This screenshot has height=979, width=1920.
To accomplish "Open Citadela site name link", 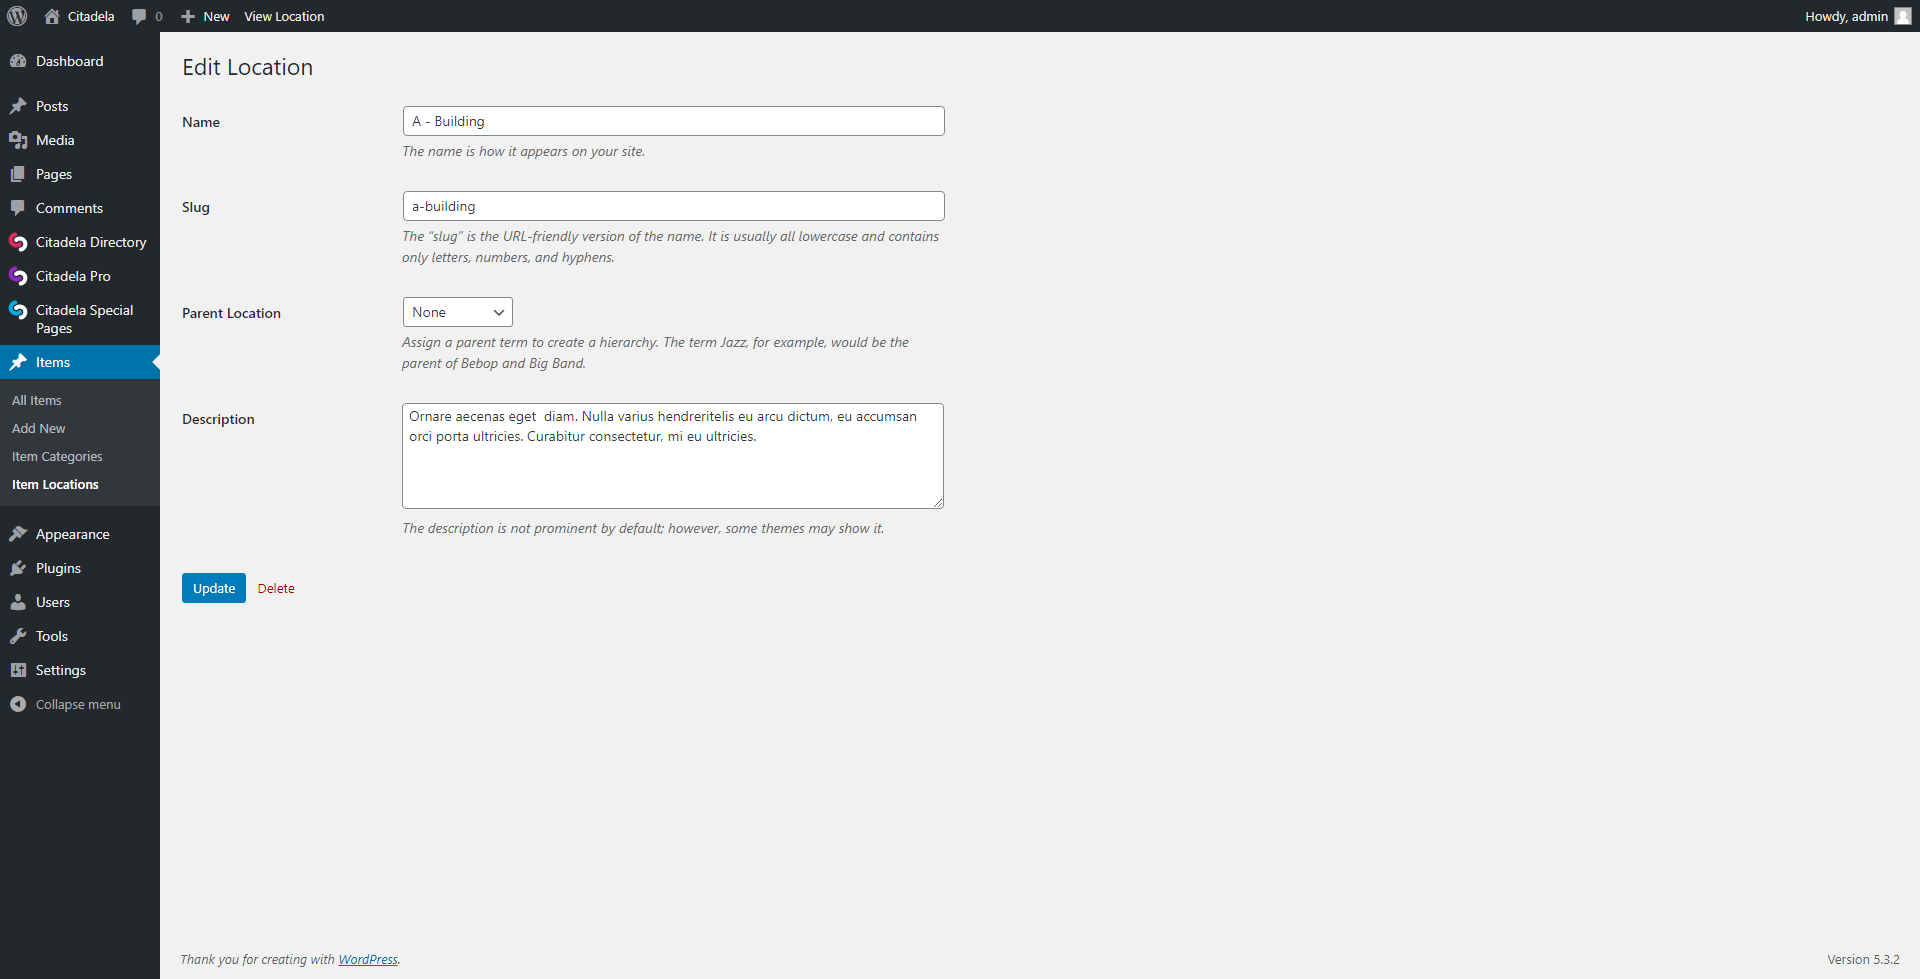I will coord(91,16).
